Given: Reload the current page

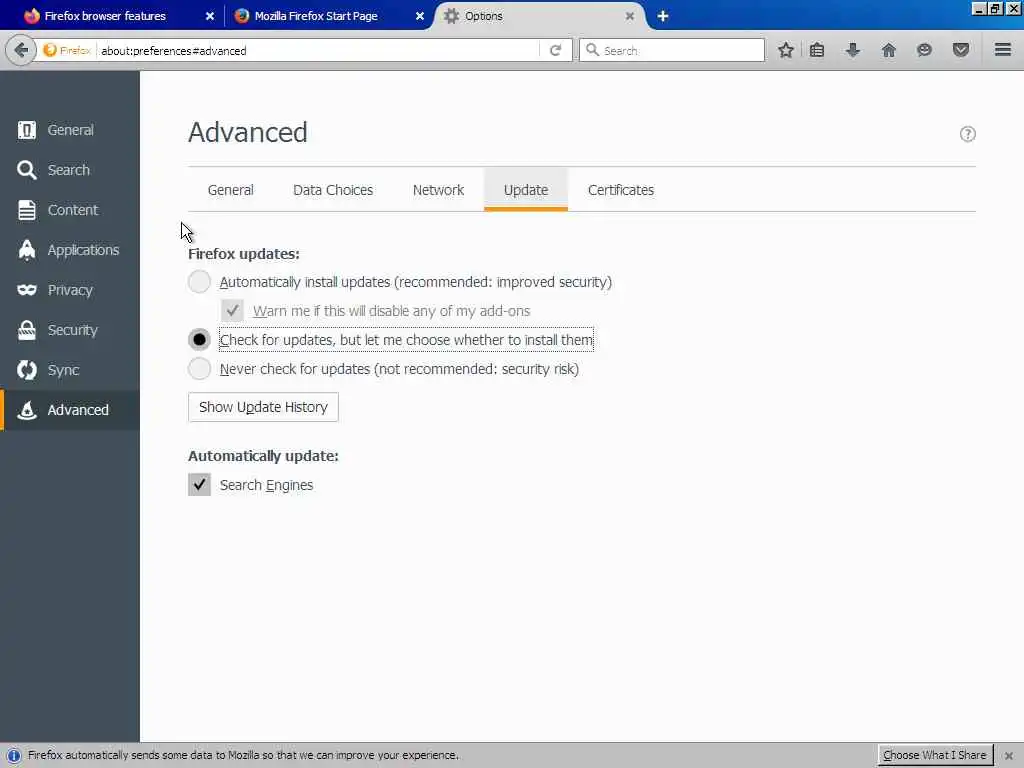Looking at the screenshot, I should (556, 50).
